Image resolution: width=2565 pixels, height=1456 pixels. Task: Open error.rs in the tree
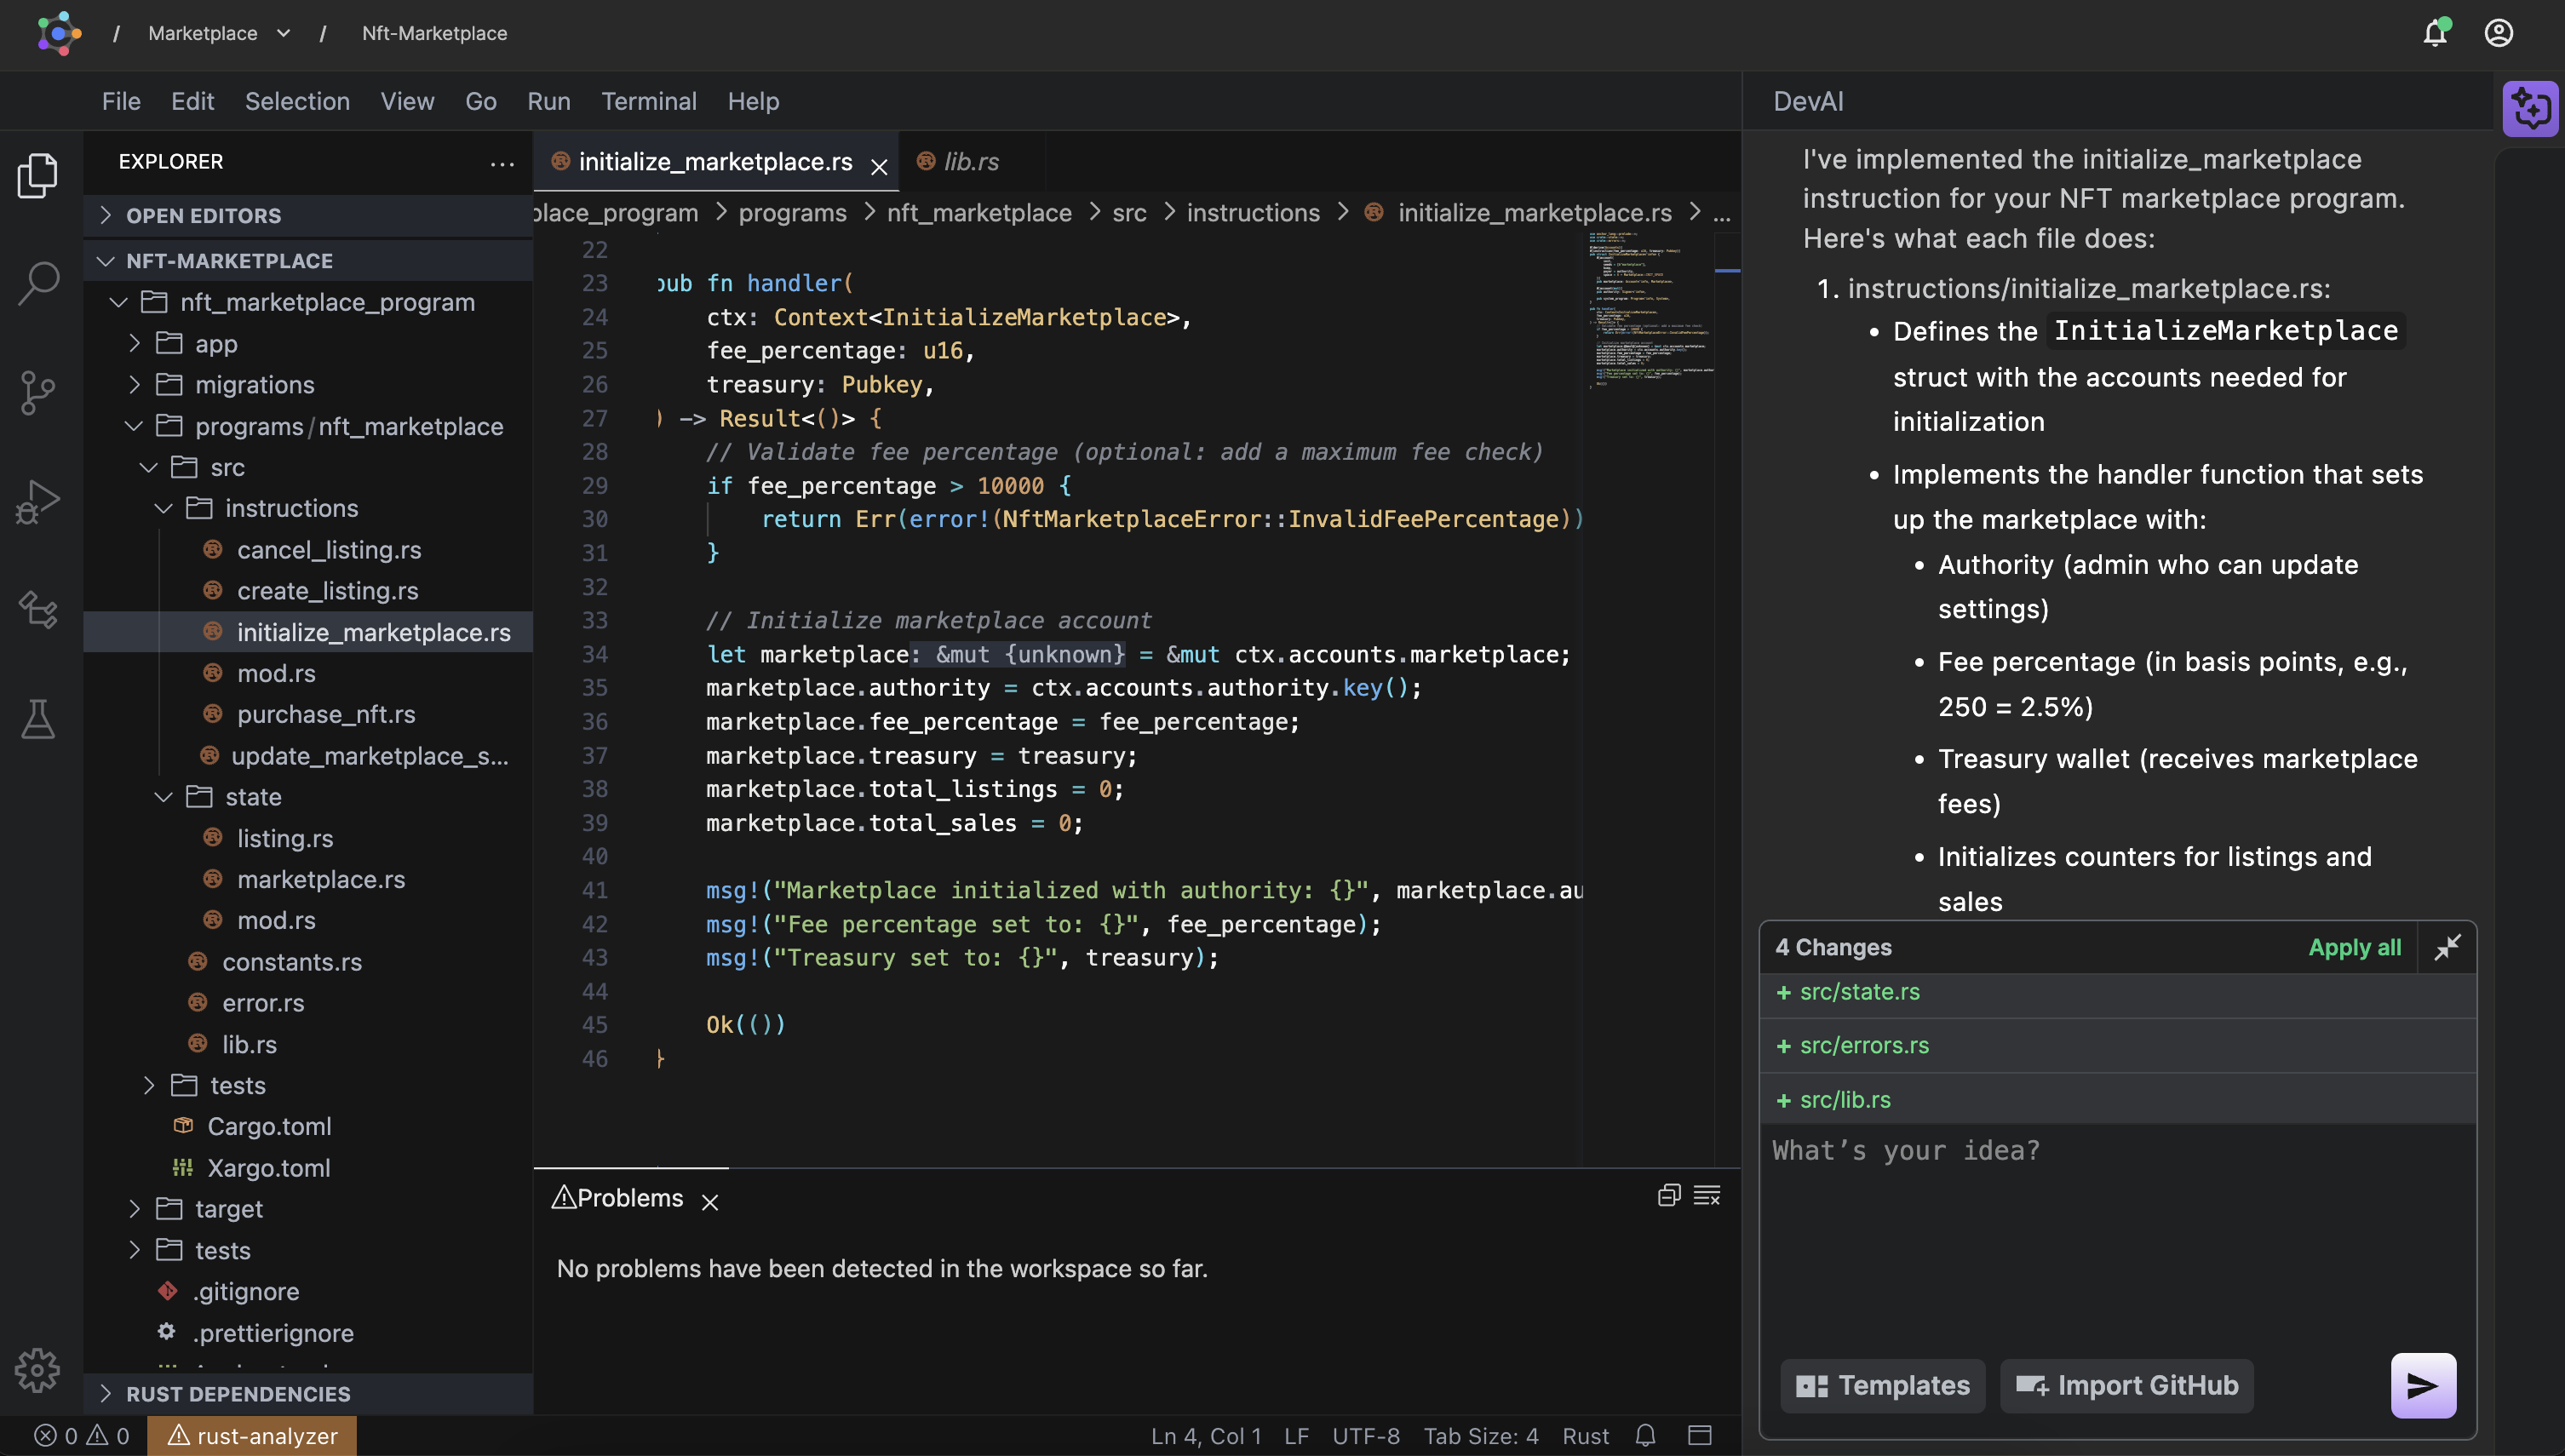click(262, 1003)
